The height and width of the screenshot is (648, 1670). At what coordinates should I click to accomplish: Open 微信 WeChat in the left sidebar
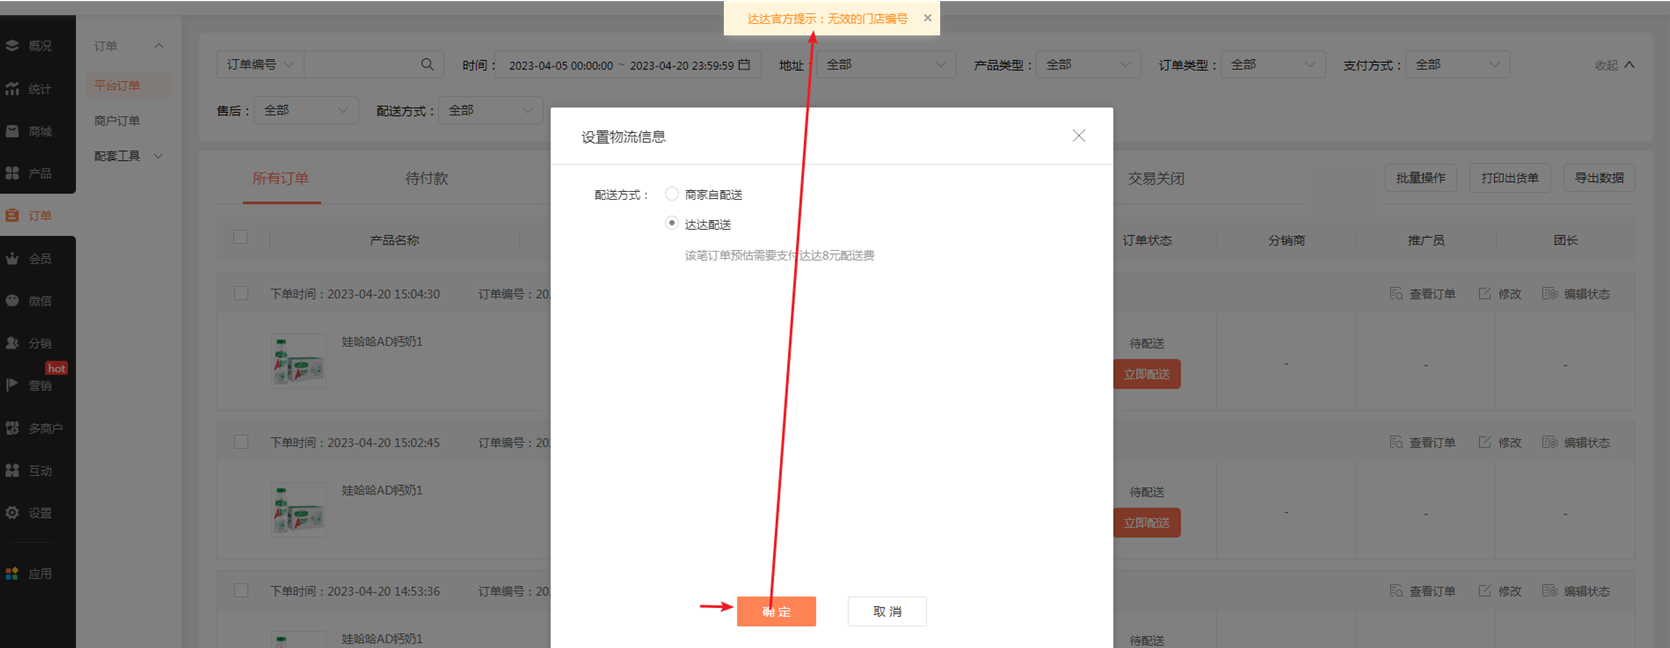click(x=30, y=300)
